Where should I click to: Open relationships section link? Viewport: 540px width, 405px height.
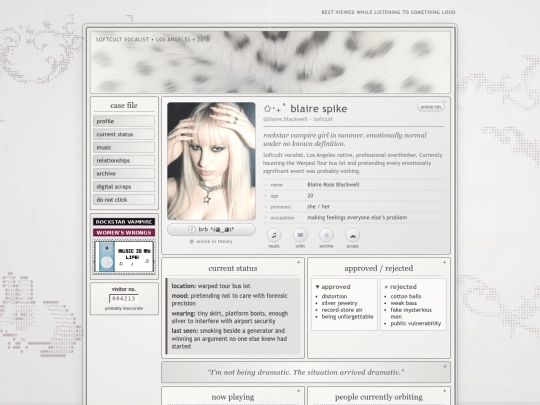(124, 160)
